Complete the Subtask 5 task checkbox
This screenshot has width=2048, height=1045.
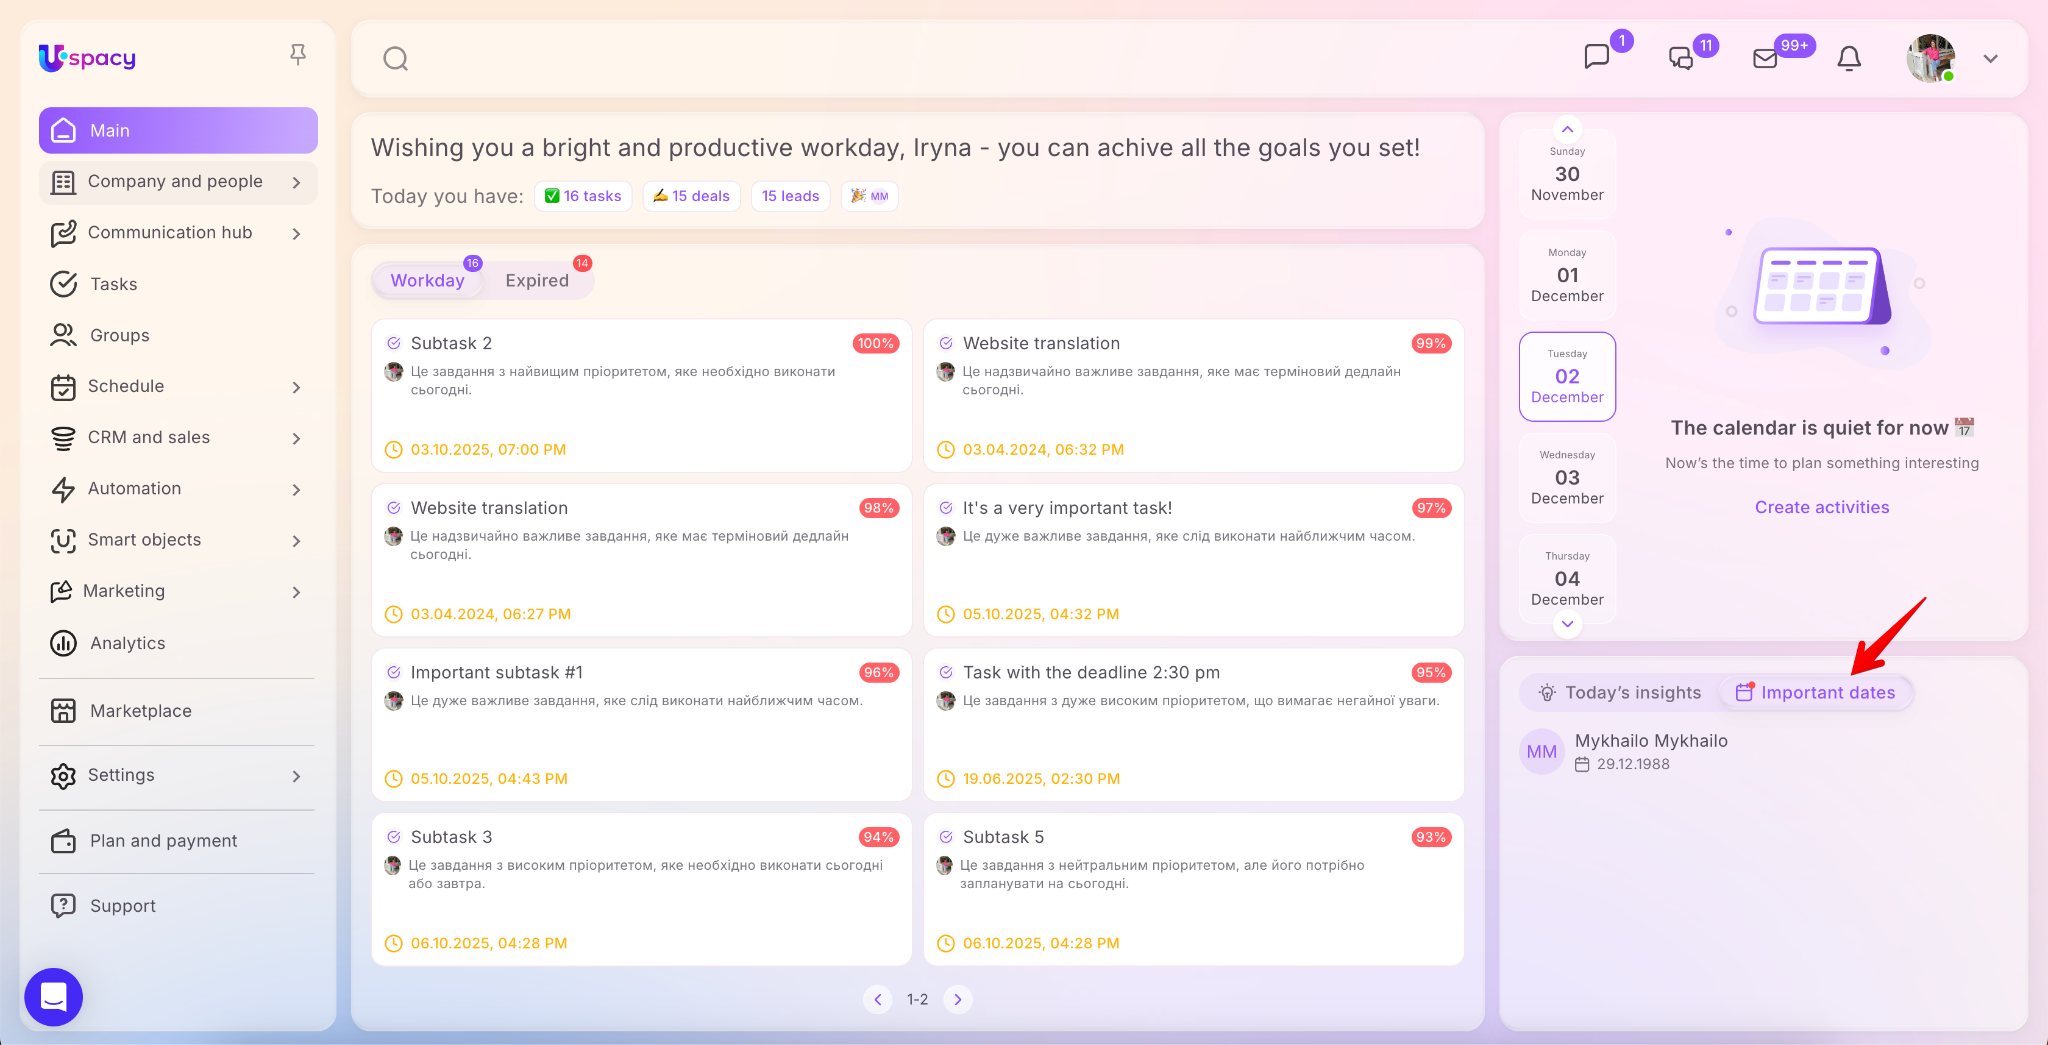pyautogui.click(x=946, y=837)
